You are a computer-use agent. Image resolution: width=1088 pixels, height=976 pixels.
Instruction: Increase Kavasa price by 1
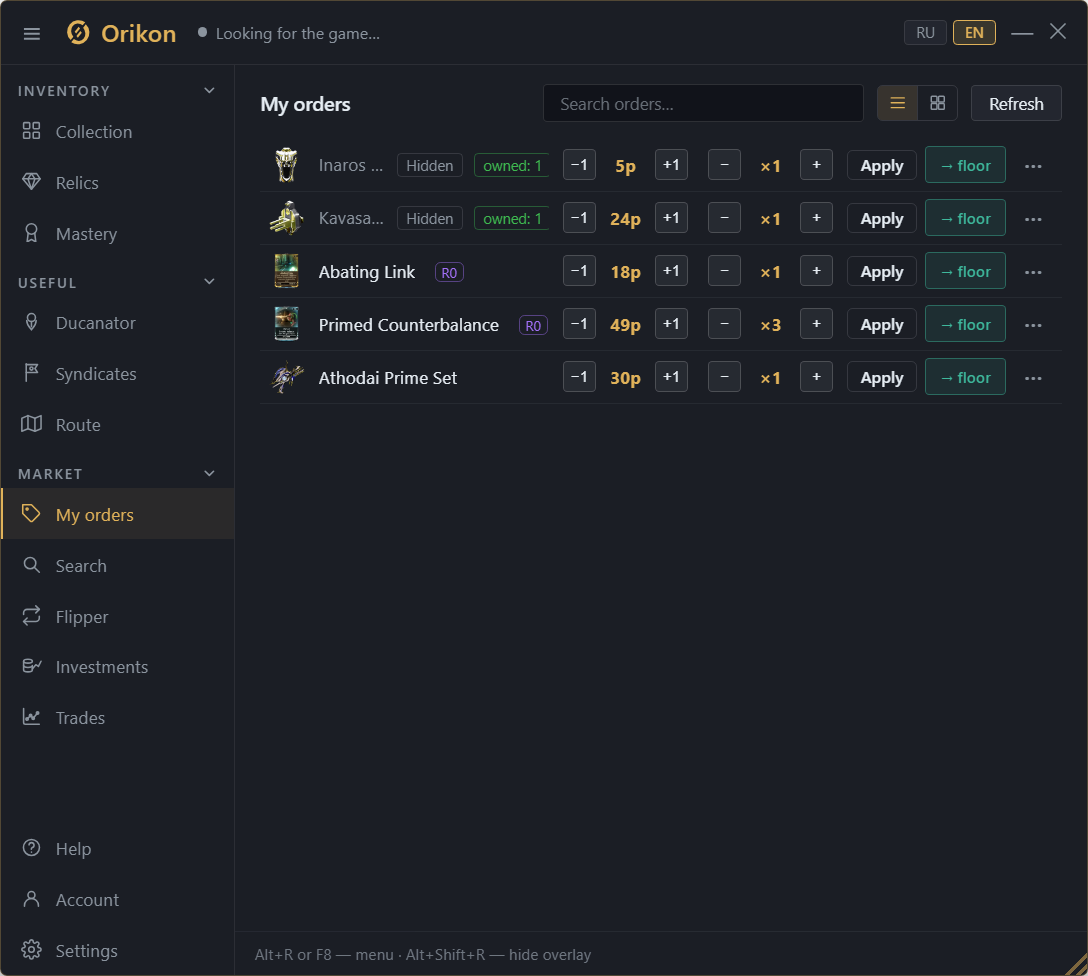671,217
